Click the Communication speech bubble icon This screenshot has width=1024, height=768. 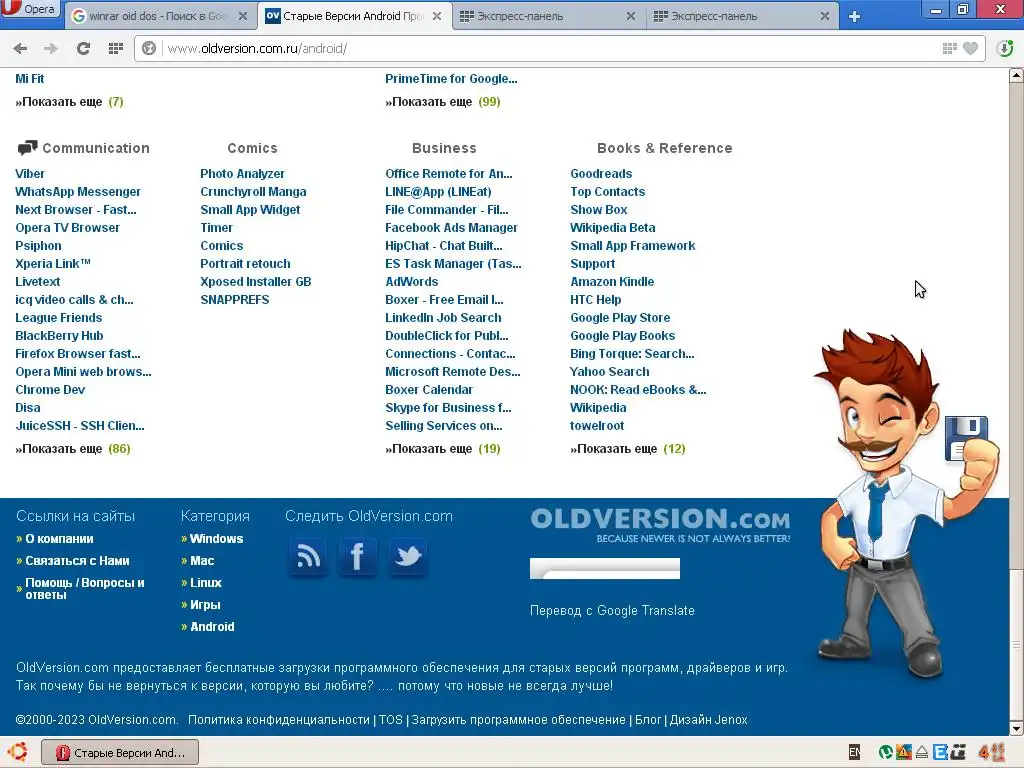(x=27, y=148)
